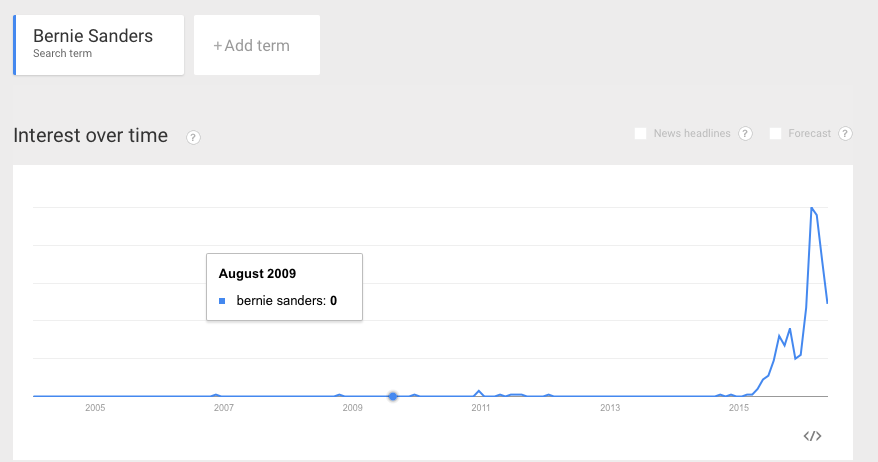Viewport: 878px width, 462px height.
Task: Click help icon next to News headlines
Action: (x=745, y=134)
